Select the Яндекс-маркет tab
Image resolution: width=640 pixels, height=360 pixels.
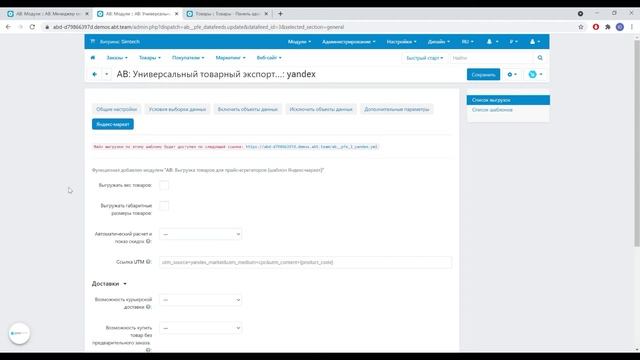(x=113, y=124)
